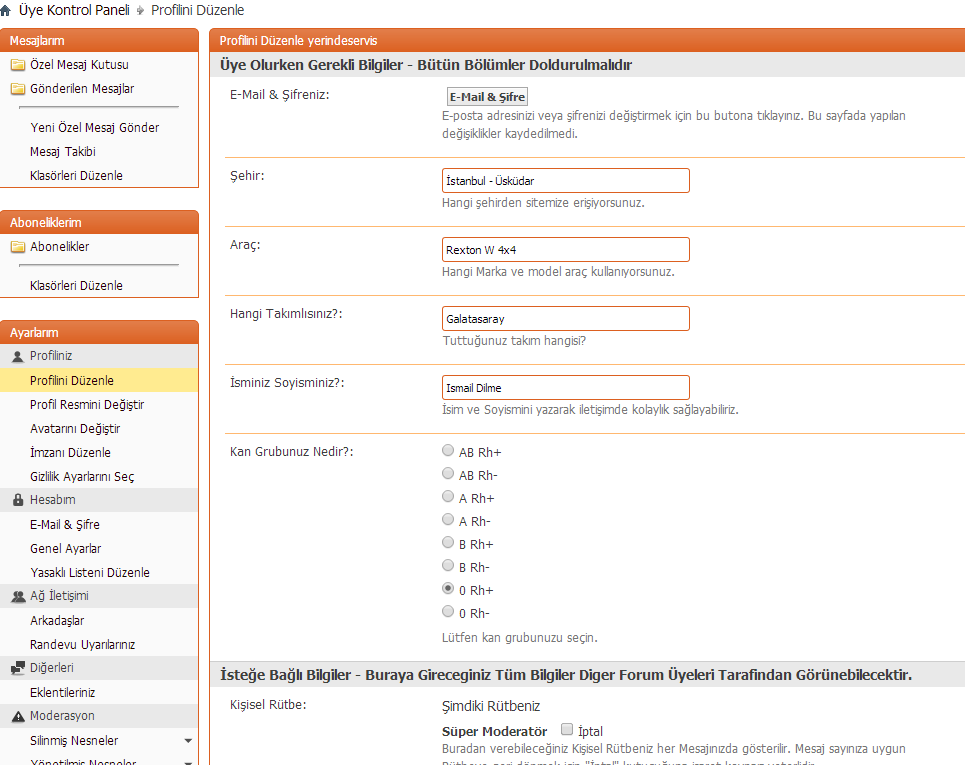Click the Hesabım lock icon
The width and height of the screenshot is (965, 765).
tap(18, 500)
